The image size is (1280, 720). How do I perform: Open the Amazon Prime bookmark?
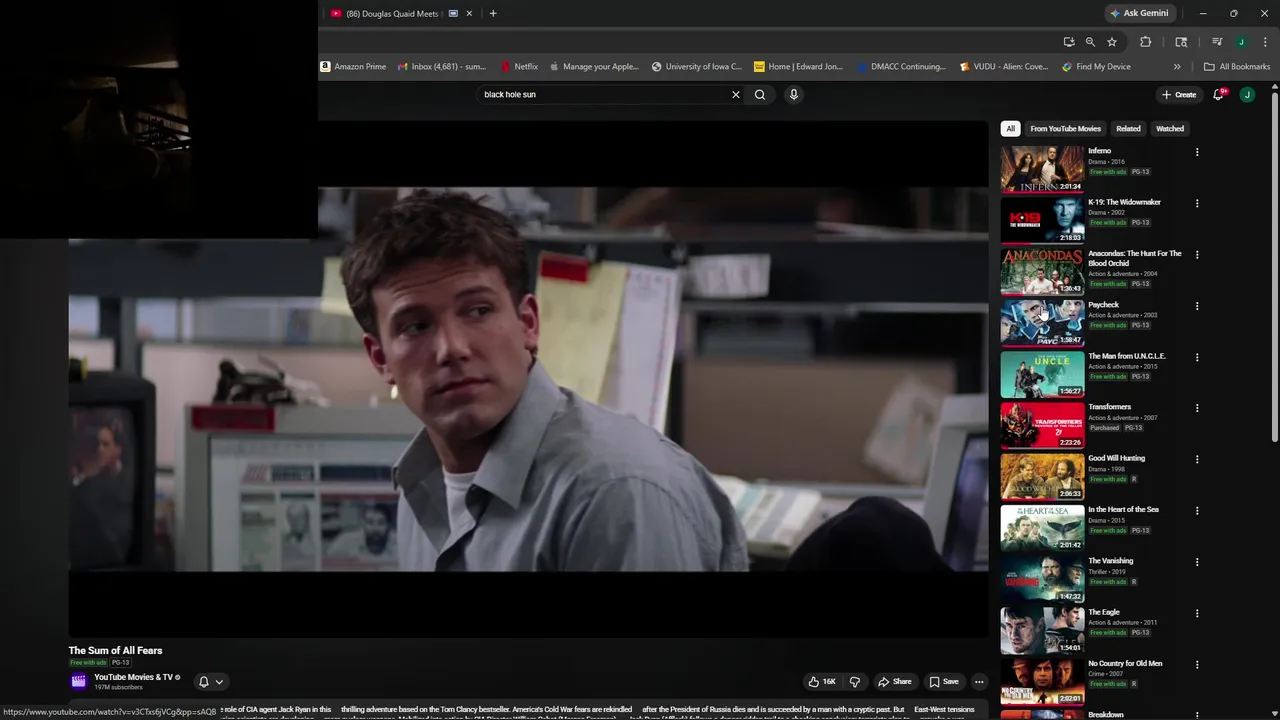coord(353,67)
